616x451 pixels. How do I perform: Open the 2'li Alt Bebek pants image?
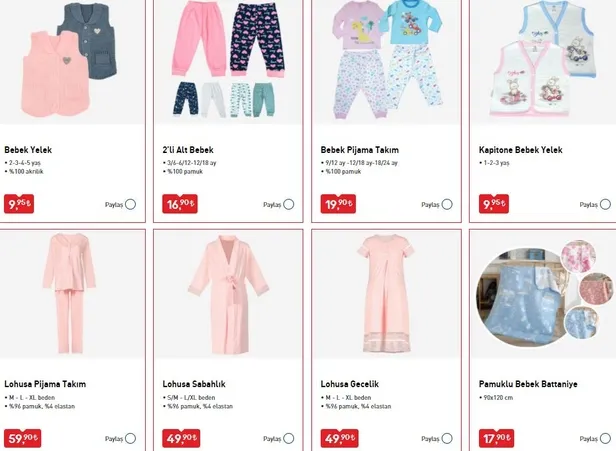tap(228, 61)
